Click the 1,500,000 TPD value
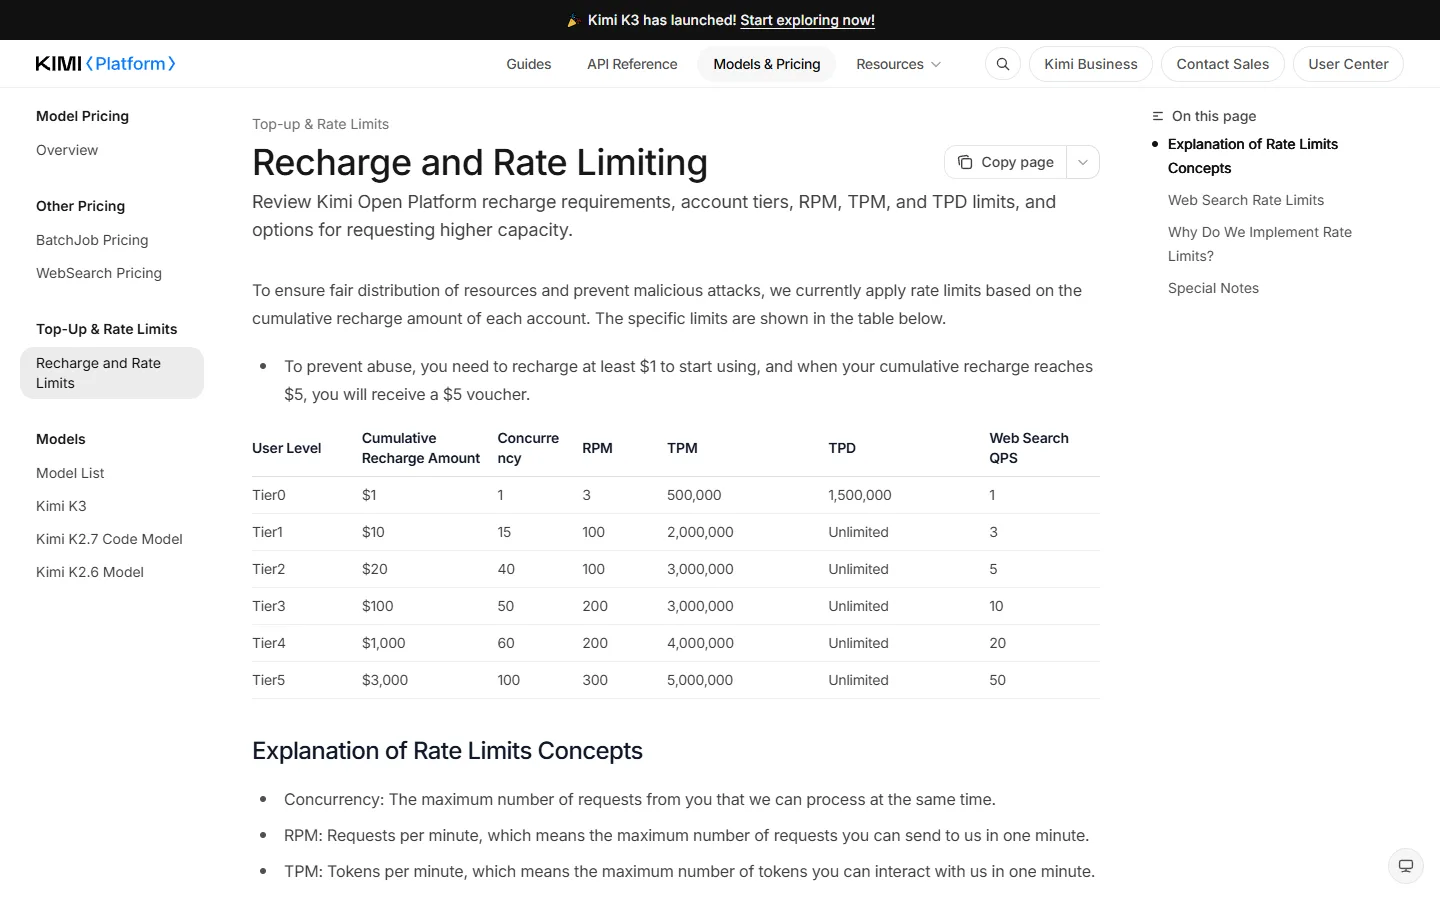This screenshot has height=900, width=1440. (860, 495)
